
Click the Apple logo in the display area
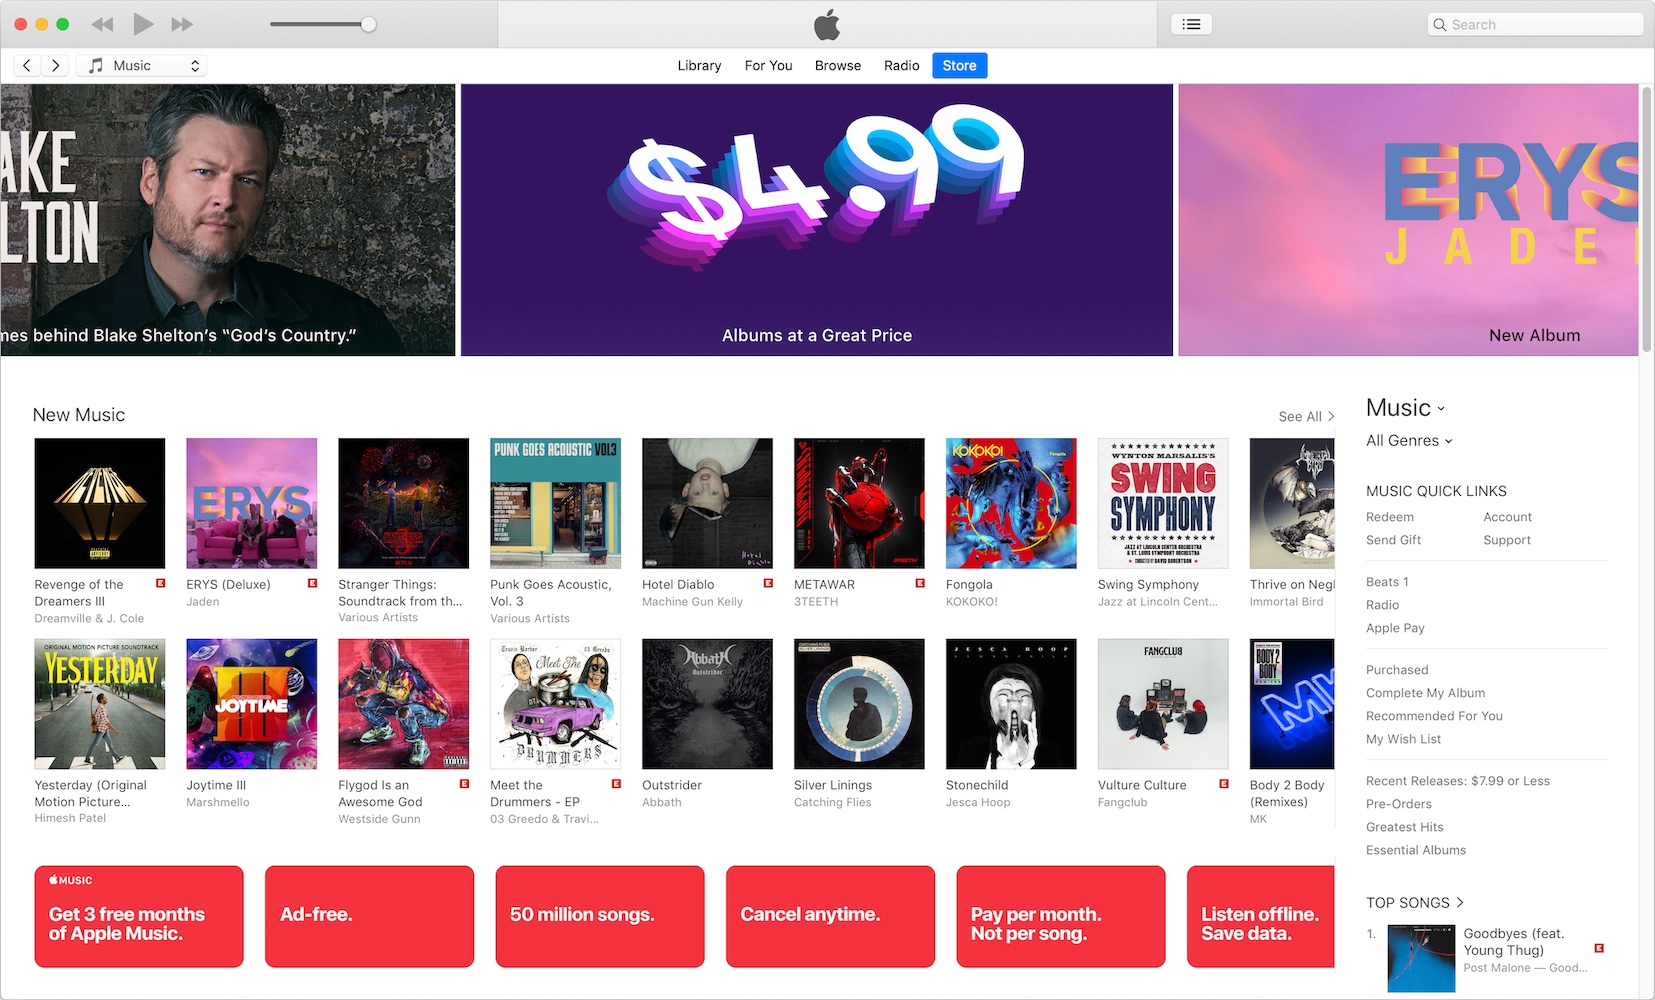(827, 24)
